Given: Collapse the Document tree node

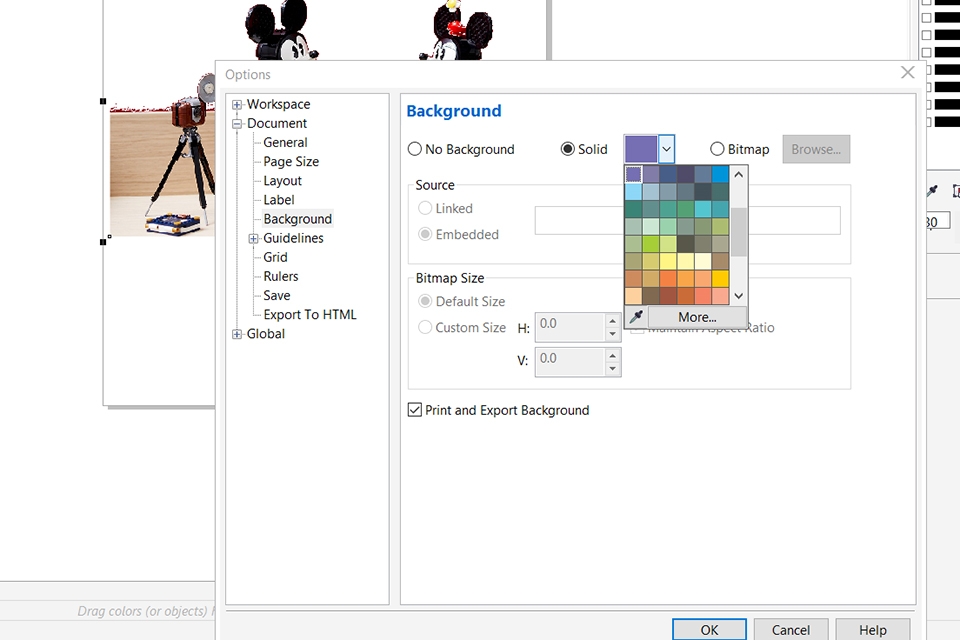Looking at the screenshot, I should 237,124.
